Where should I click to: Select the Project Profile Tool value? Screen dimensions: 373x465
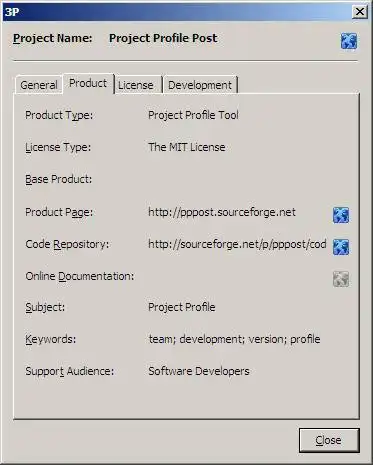[193, 115]
